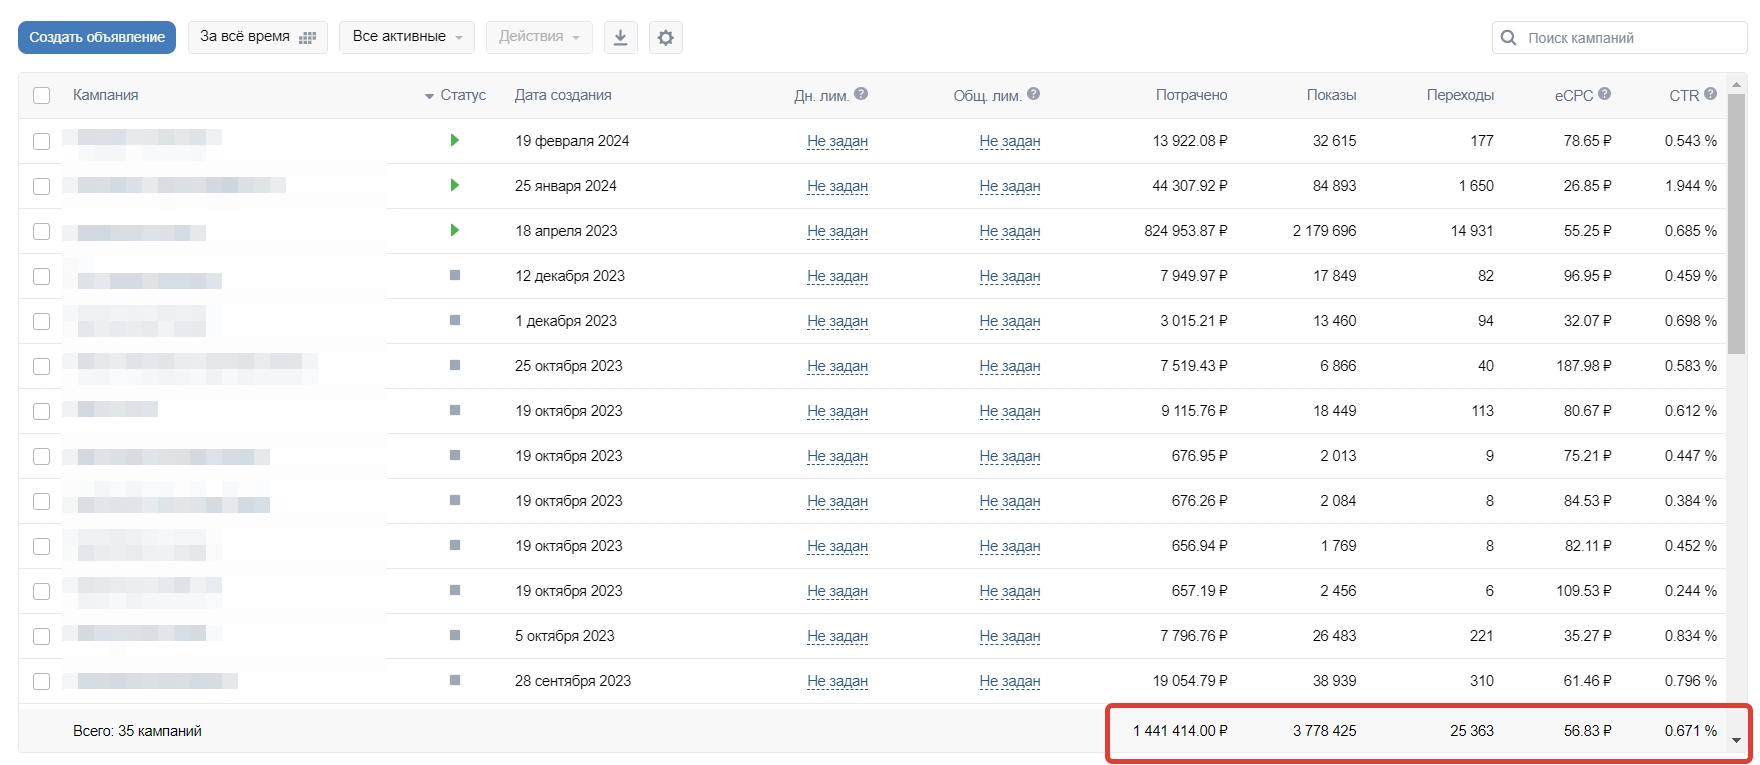
Task: Click stopped status icon of 12 декабря 2023 campaign
Action: 455,275
